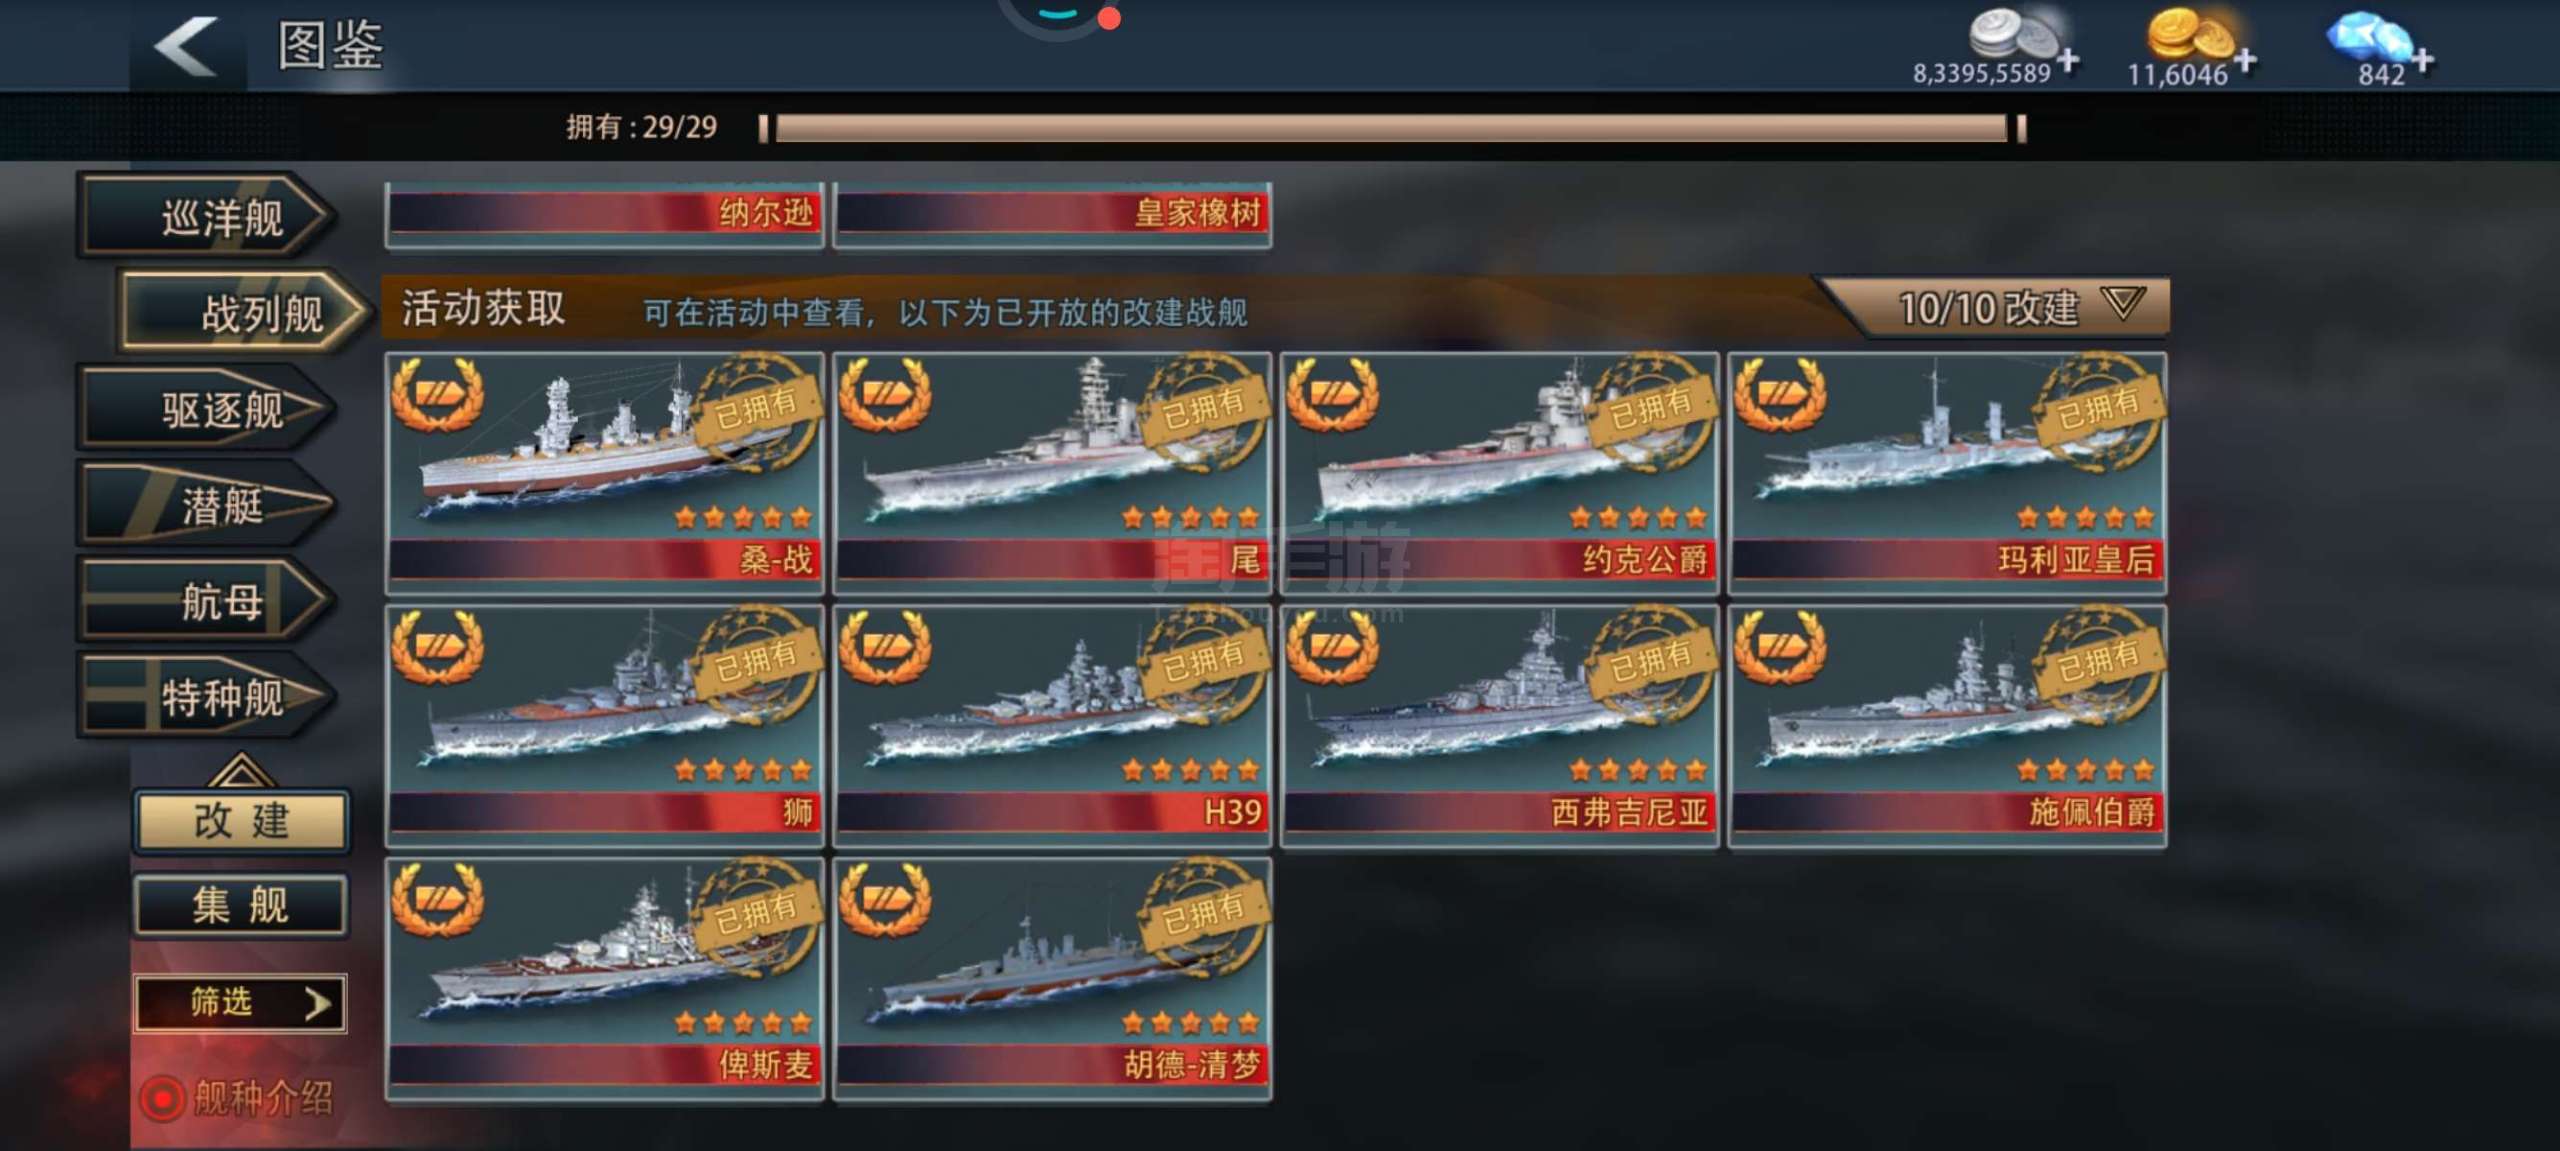Toggle the 集舰 filter button
The width and height of the screenshot is (2560, 1151).
pyautogui.click(x=241, y=906)
